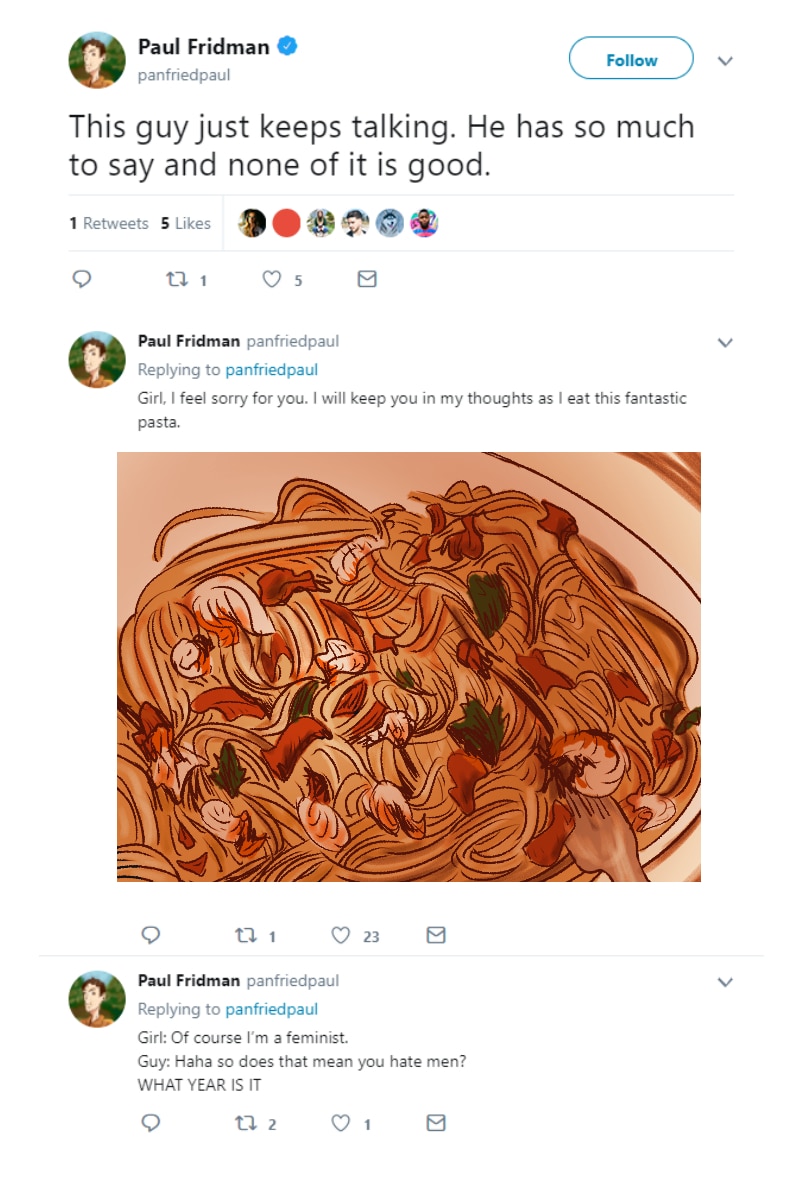Like the feminist conversation tweet
The width and height of the screenshot is (800, 1200).
tap(341, 1123)
